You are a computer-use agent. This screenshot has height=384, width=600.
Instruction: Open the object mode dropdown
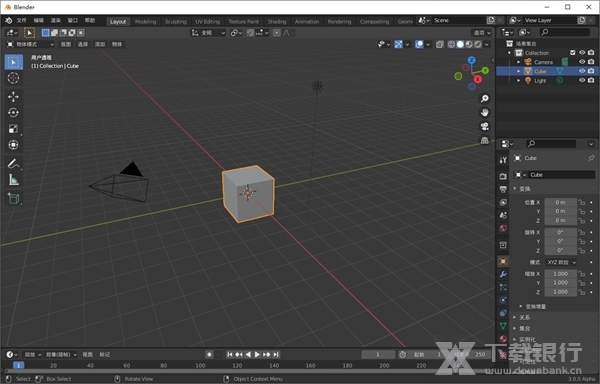[30, 44]
